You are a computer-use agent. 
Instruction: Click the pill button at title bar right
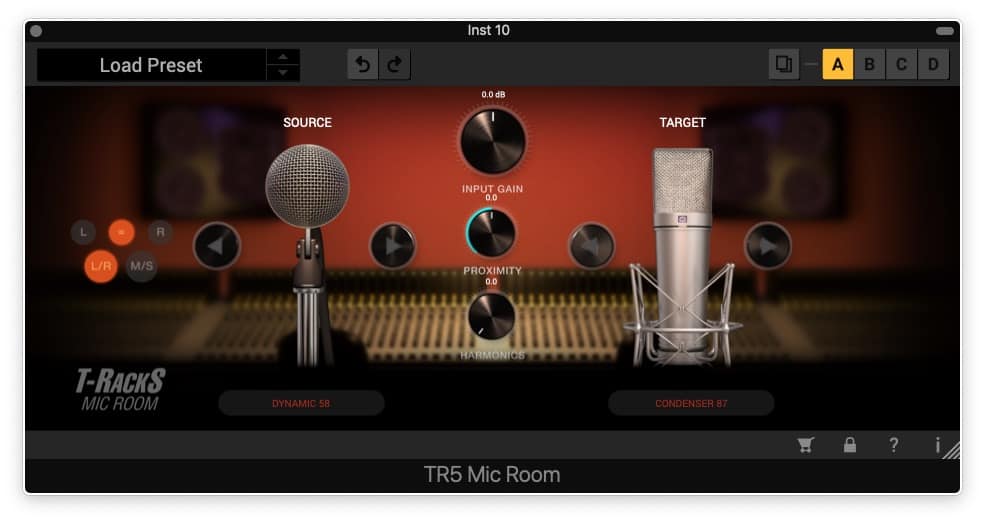click(x=945, y=31)
